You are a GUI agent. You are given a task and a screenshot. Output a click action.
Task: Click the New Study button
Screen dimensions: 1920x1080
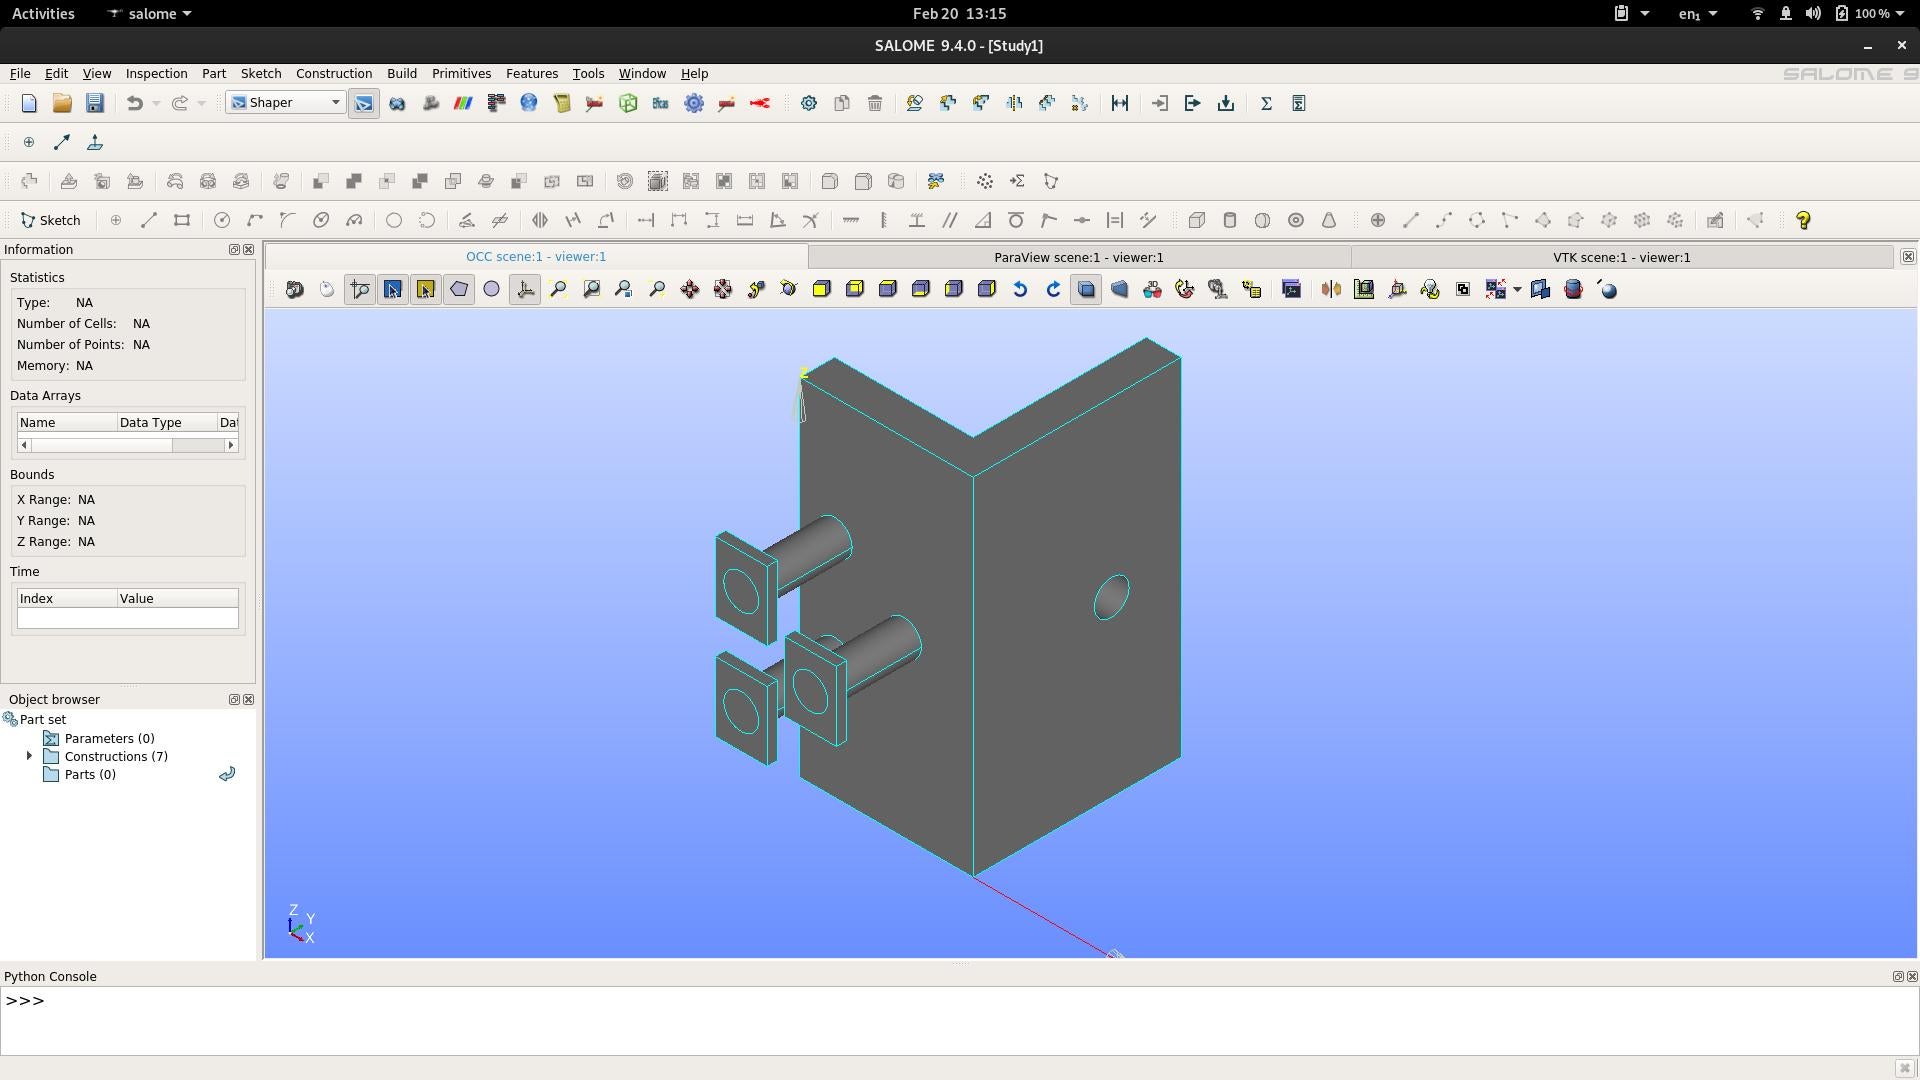pos(28,103)
